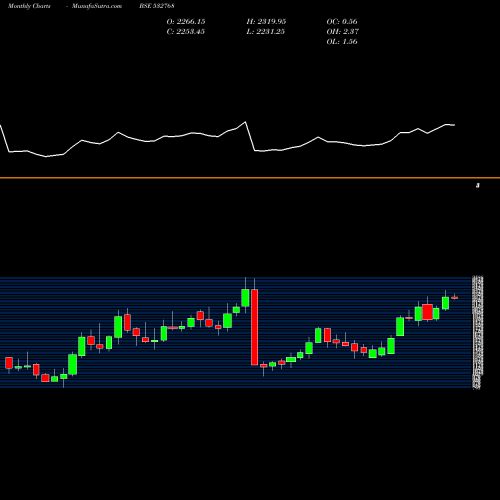The height and width of the screenshot is (500, 500).
Task: Click the last small red candle at the right end
Action: [455, 298]
